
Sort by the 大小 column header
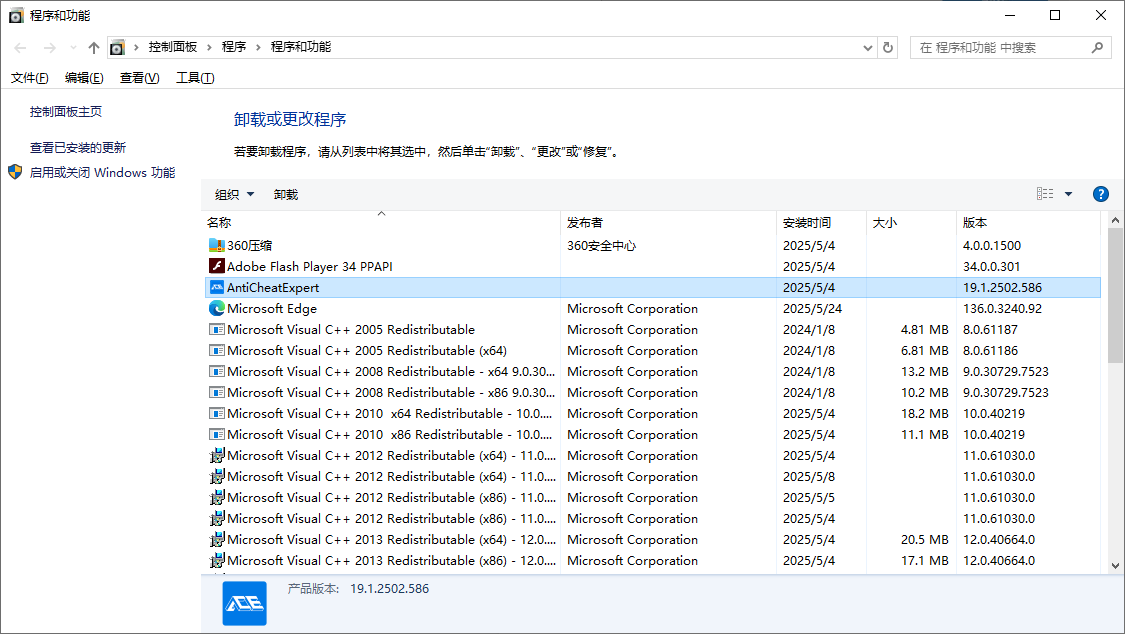(x=911, y=222)
